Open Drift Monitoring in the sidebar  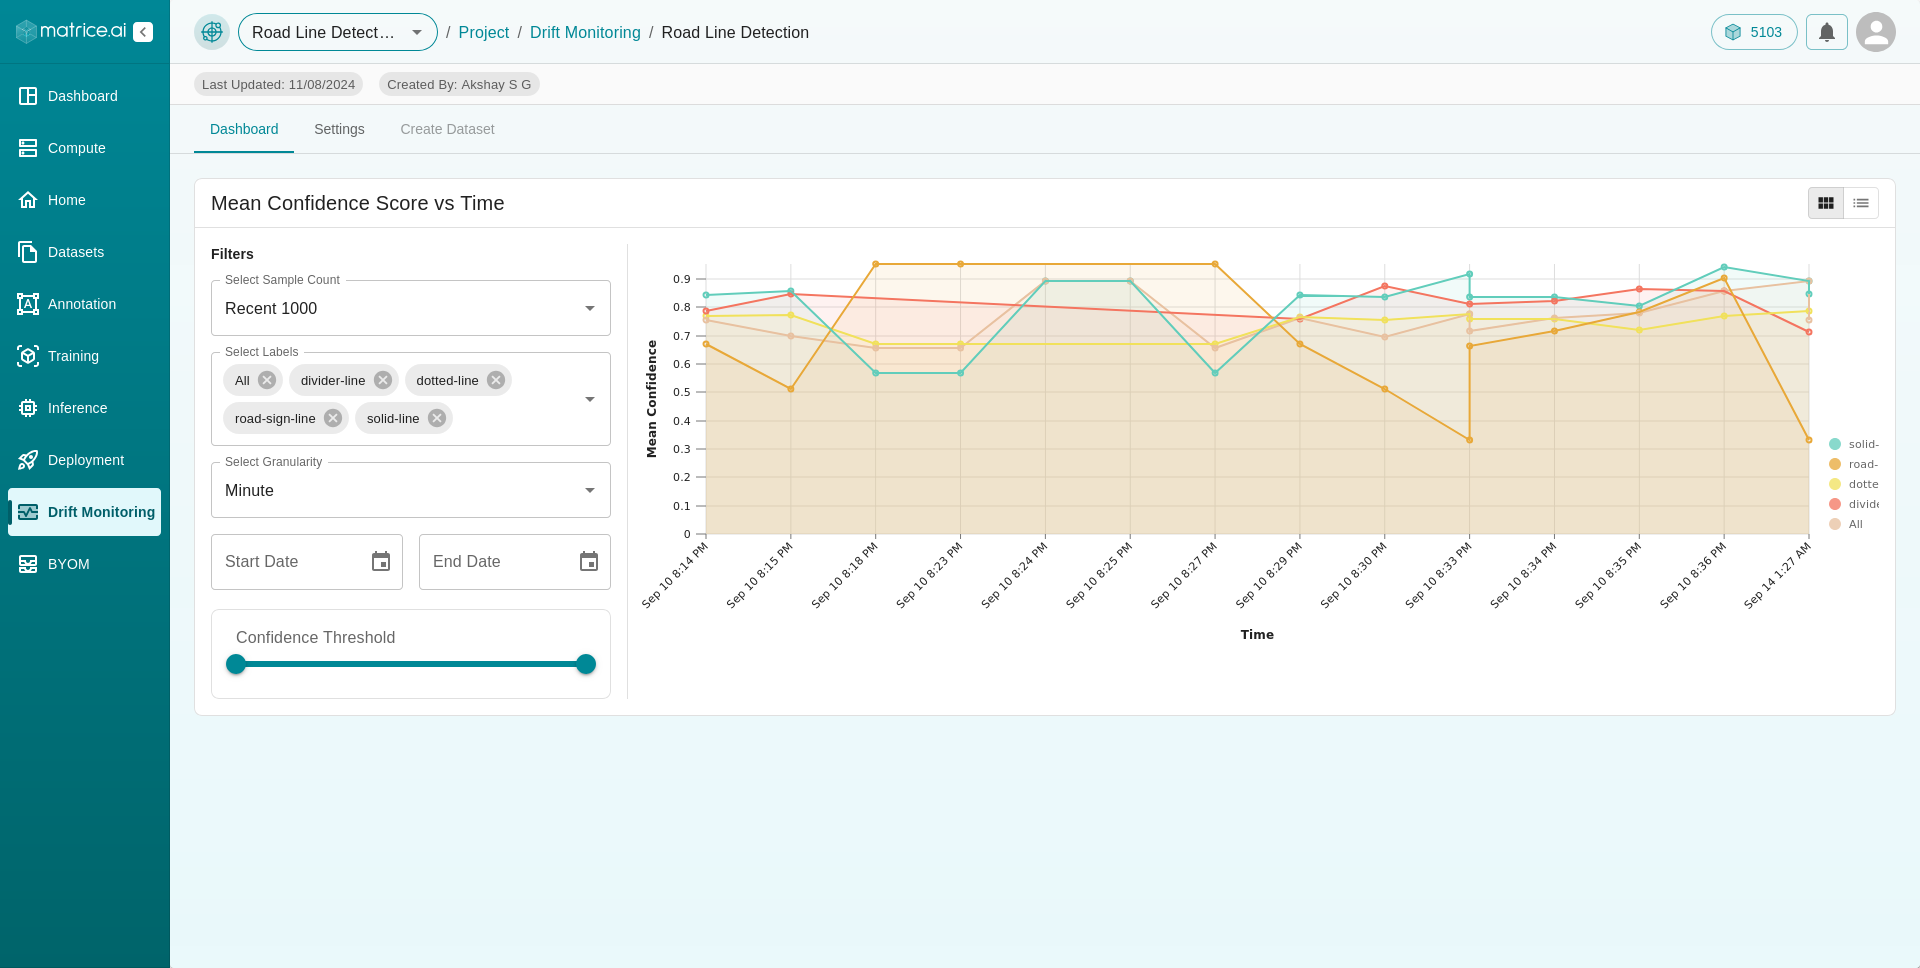[84, 512]
